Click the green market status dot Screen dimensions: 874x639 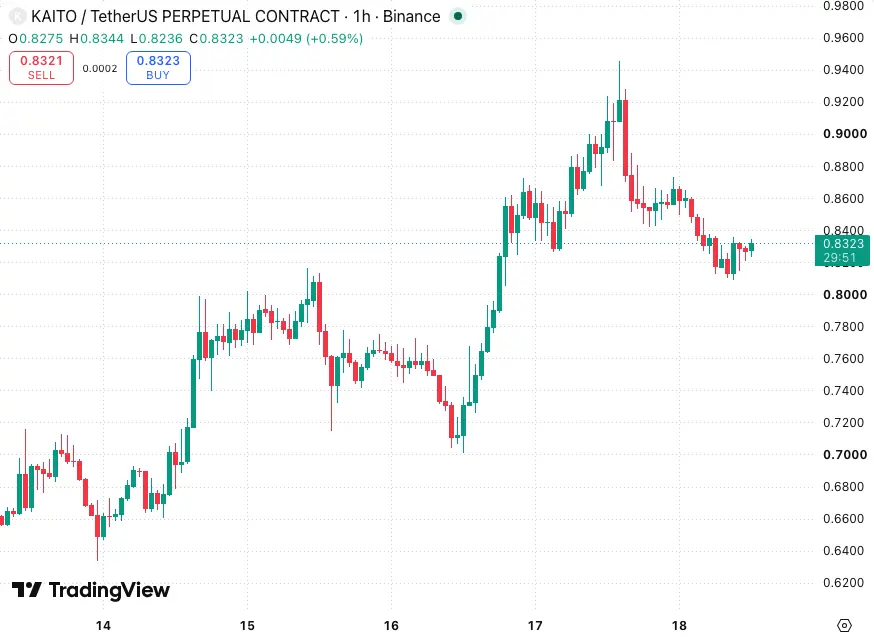click(458, 17)
